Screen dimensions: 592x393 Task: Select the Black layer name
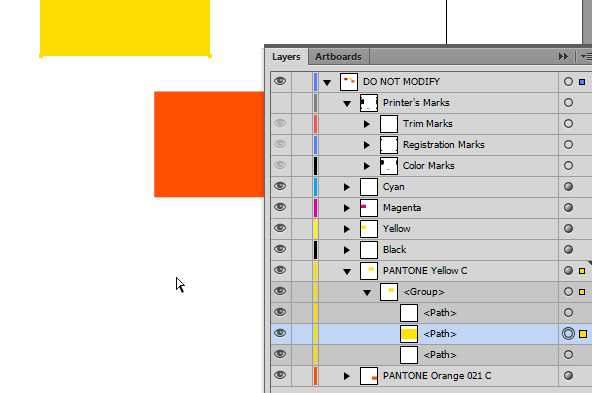pos(395,250)
